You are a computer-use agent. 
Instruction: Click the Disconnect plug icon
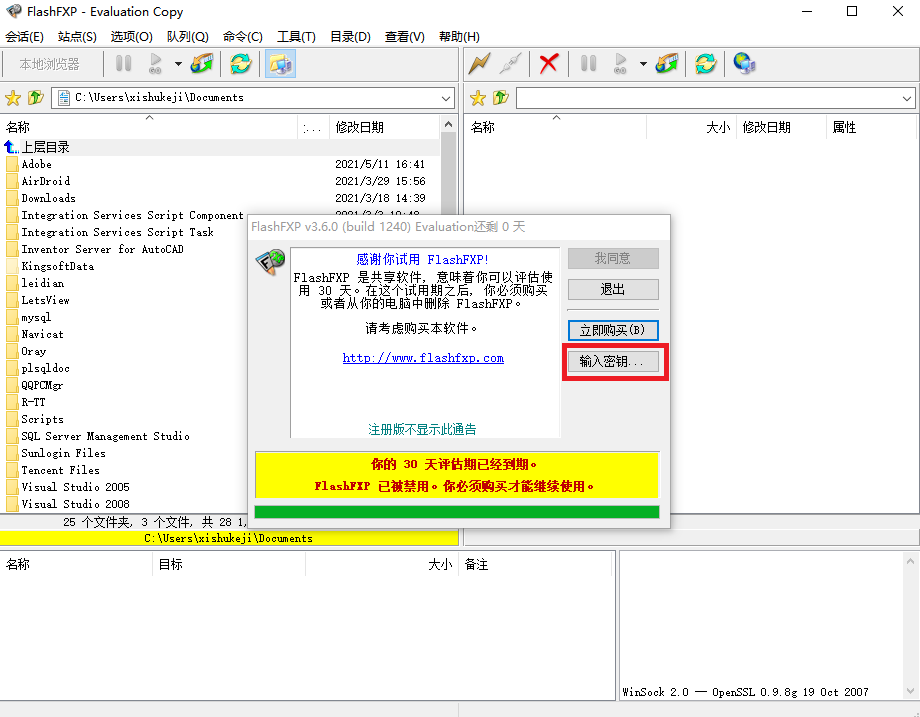510,63
